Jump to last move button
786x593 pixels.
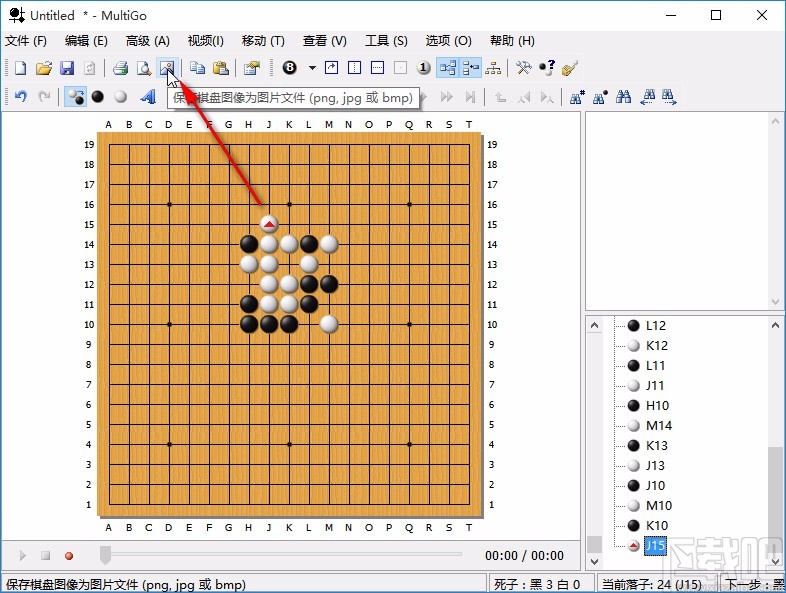(470, 97)
